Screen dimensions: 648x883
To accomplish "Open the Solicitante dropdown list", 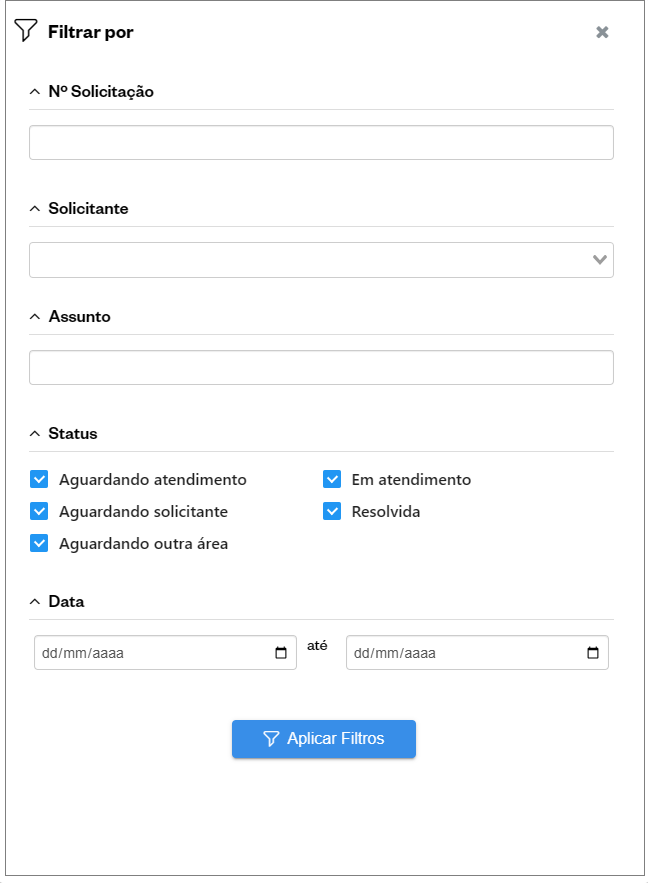I will point(321,260).
